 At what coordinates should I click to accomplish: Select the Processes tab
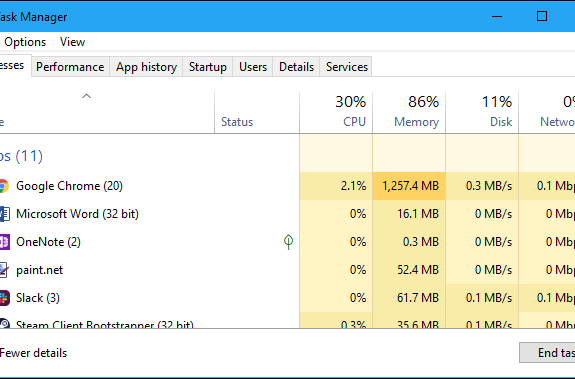click(x=14, y=66)
